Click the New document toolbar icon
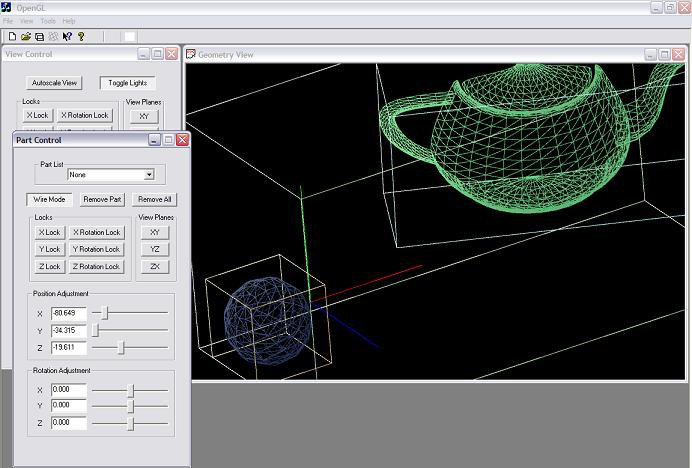Image resolution: width=692 pixels, height=468 pixels. tap(10, 36)
